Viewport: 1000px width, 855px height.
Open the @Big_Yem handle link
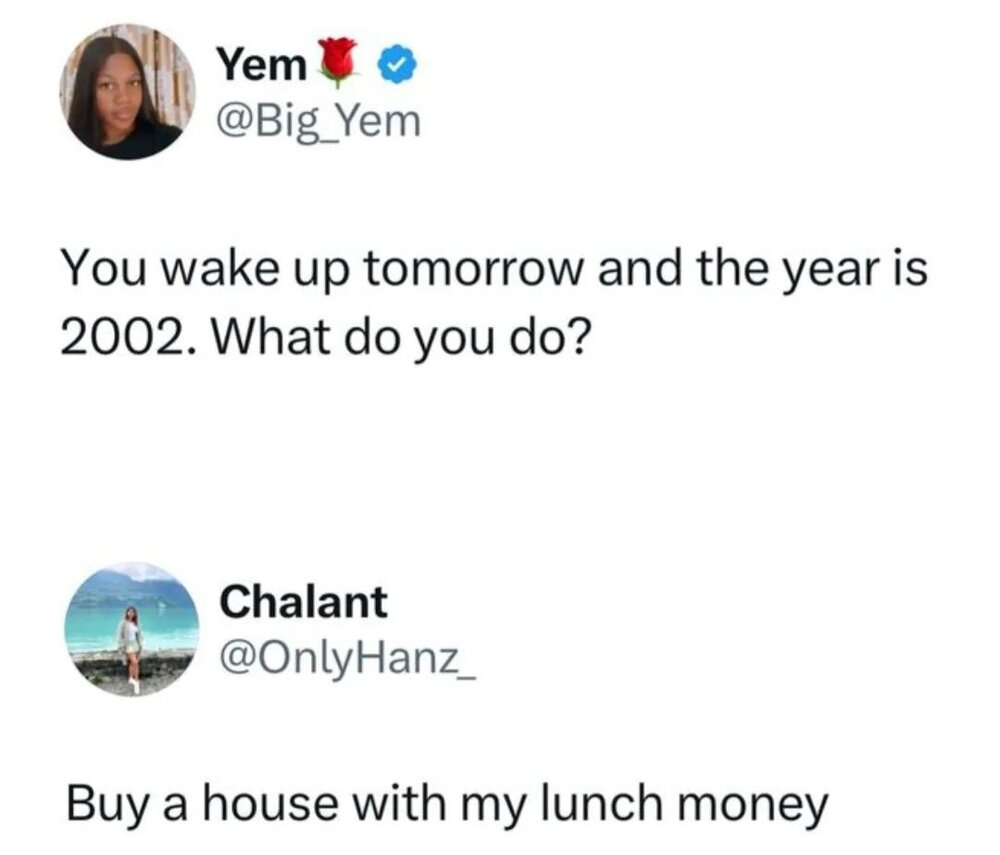[319, 122]
